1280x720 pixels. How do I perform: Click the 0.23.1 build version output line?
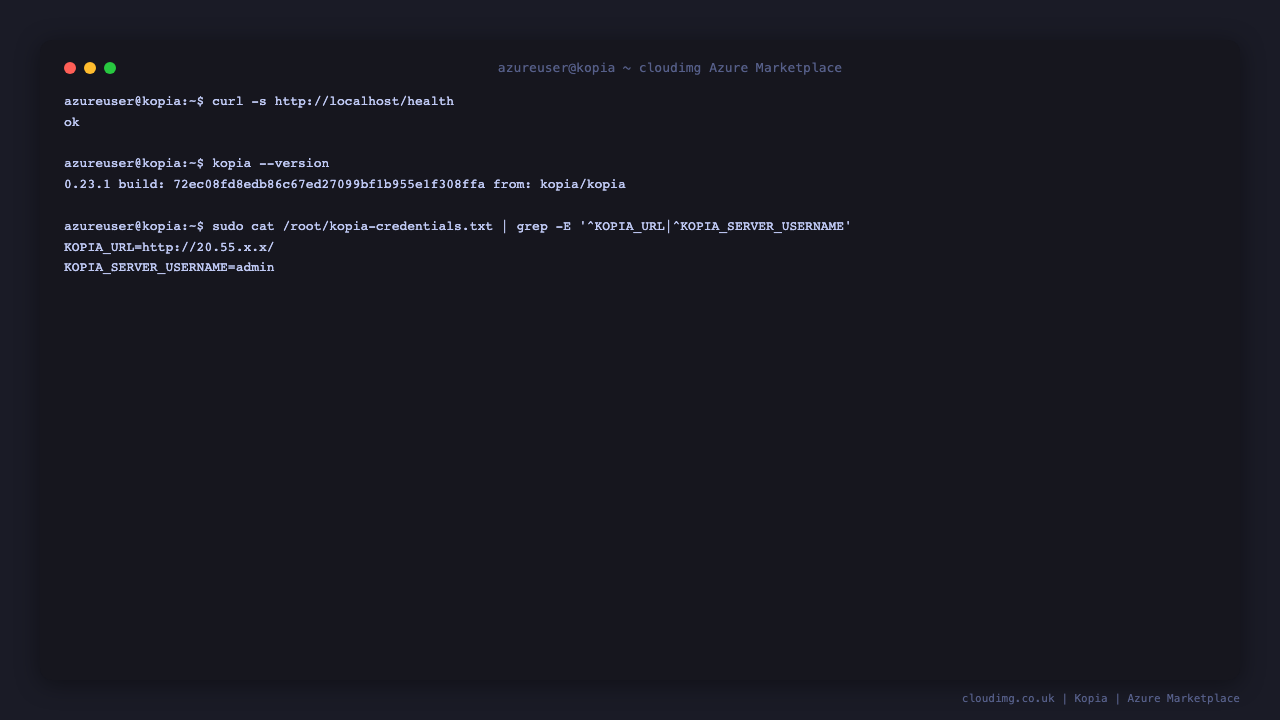coord(345,184)
